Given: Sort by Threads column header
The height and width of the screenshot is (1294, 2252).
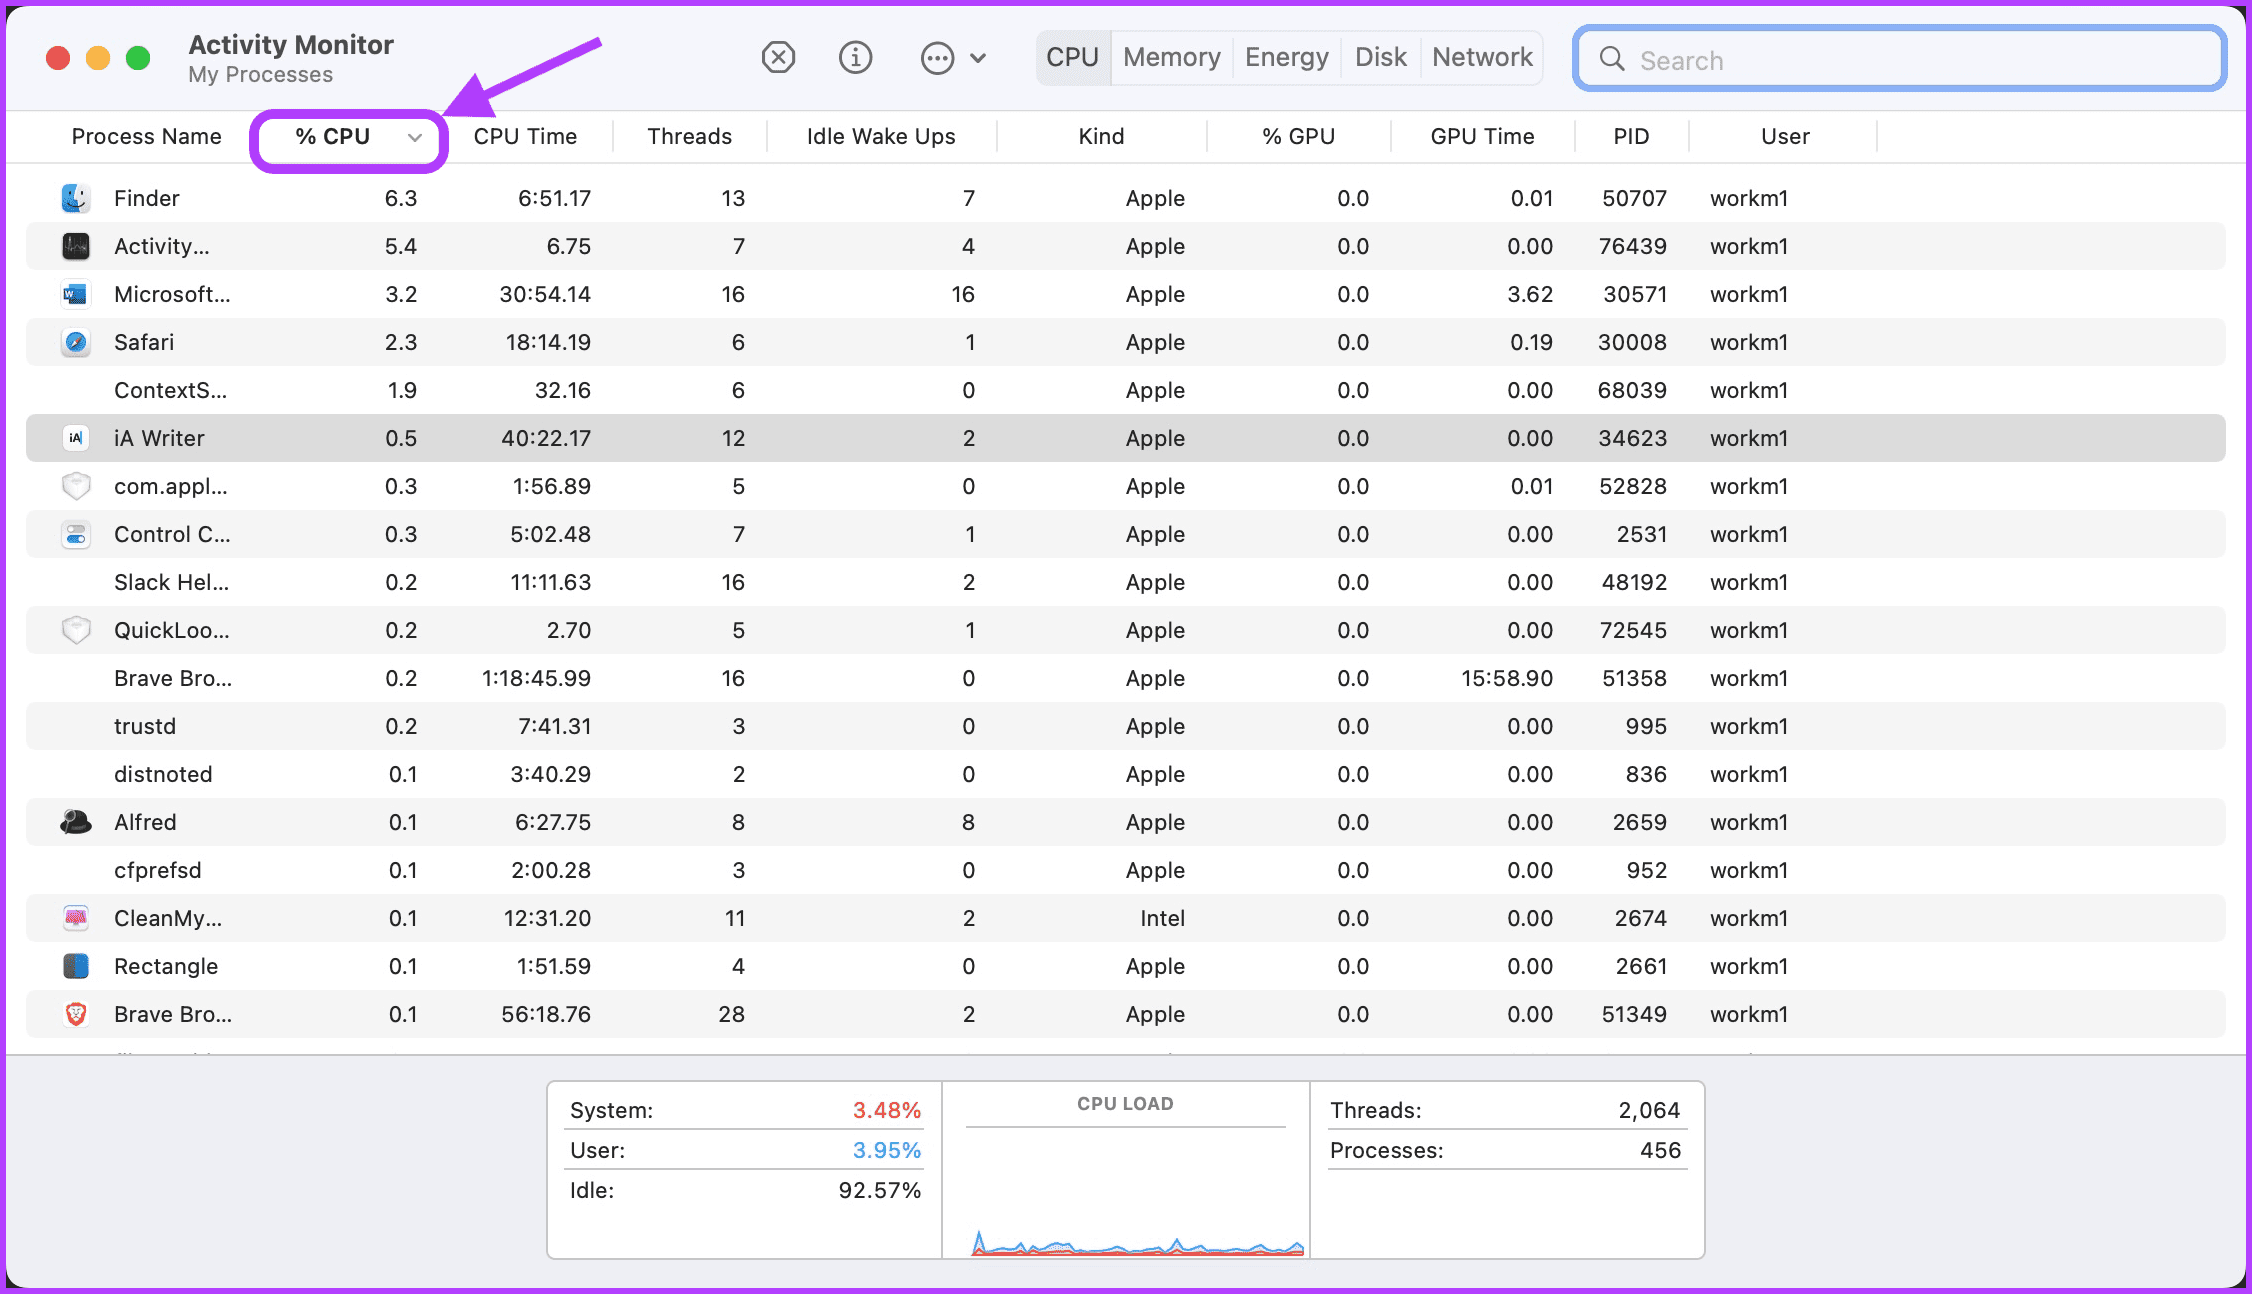Looking at the screenshot, I should [x=689, y=137].
